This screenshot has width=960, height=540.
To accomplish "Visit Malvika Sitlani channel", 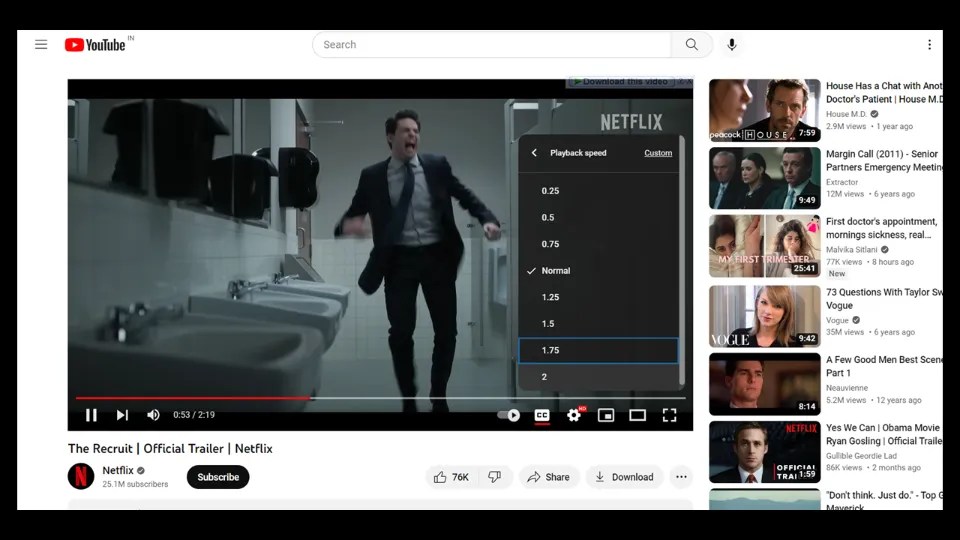I will [x=852, y=249].
